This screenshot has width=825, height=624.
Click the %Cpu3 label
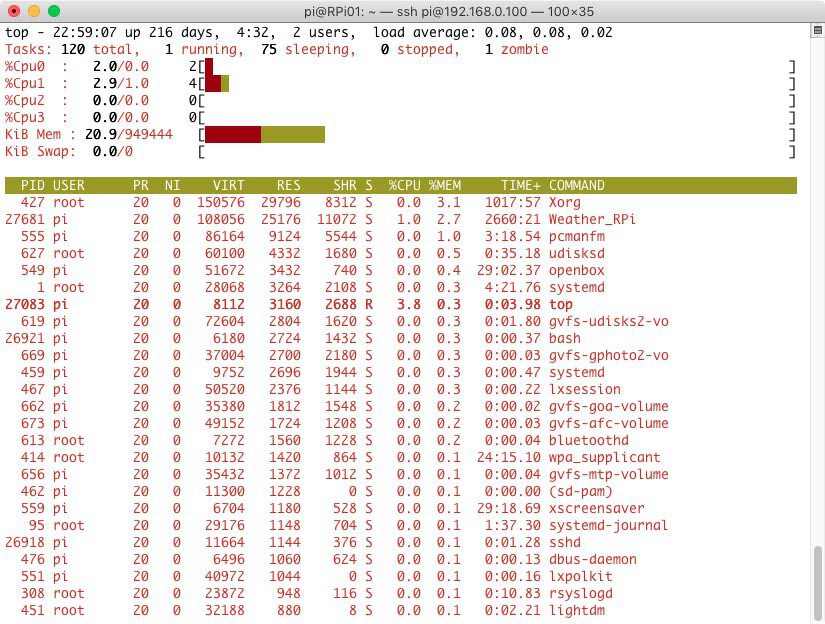(x=25, y=117)
